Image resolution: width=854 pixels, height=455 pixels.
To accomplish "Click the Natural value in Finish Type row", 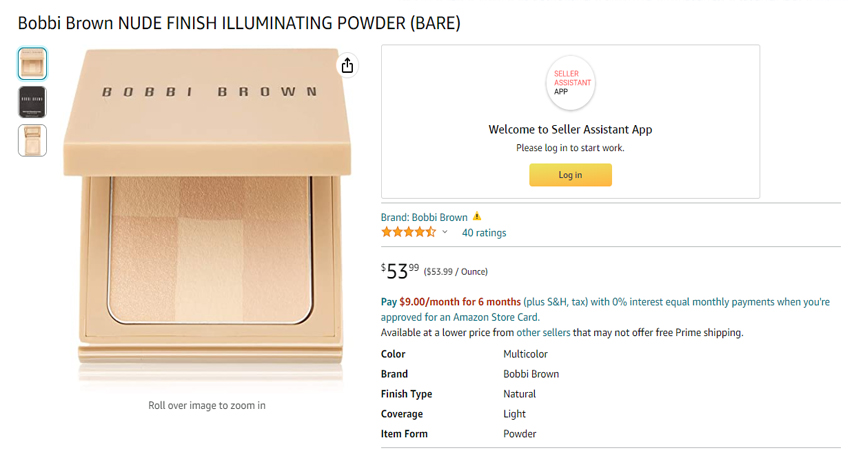I will (519, 394).
